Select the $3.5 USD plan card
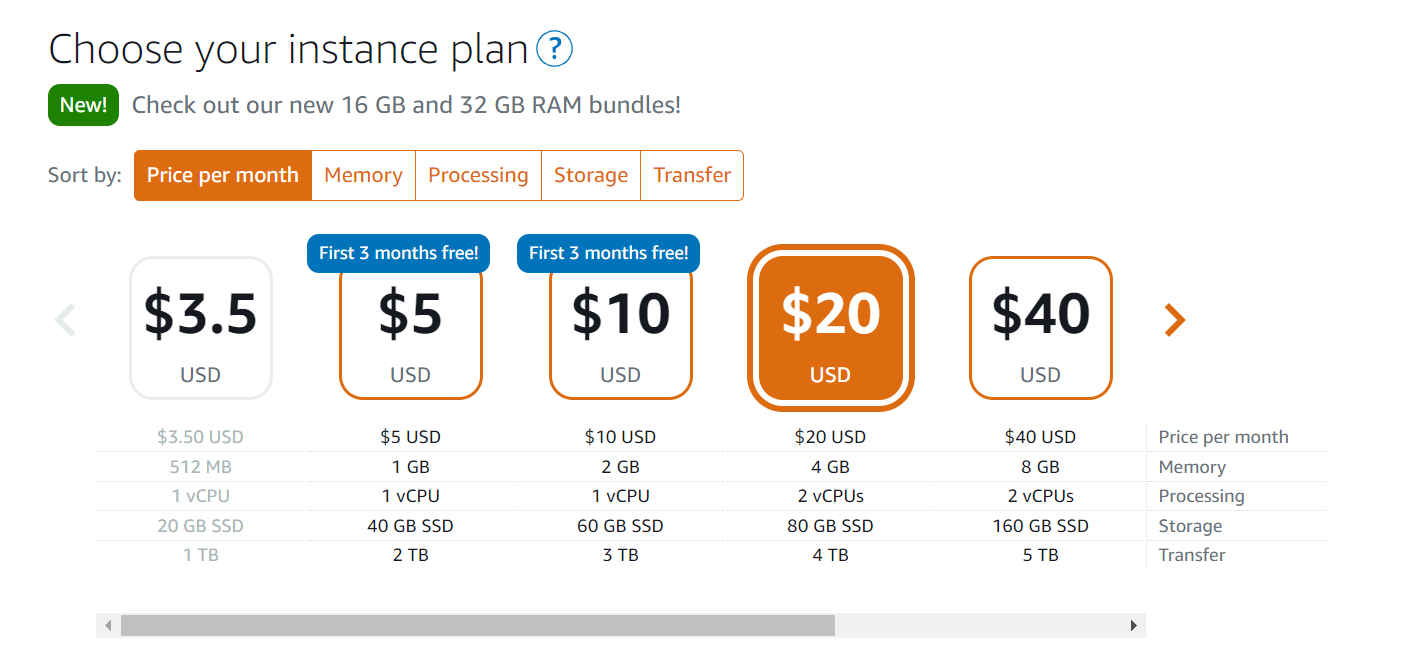1403x658 pixels. pos(201,328)
